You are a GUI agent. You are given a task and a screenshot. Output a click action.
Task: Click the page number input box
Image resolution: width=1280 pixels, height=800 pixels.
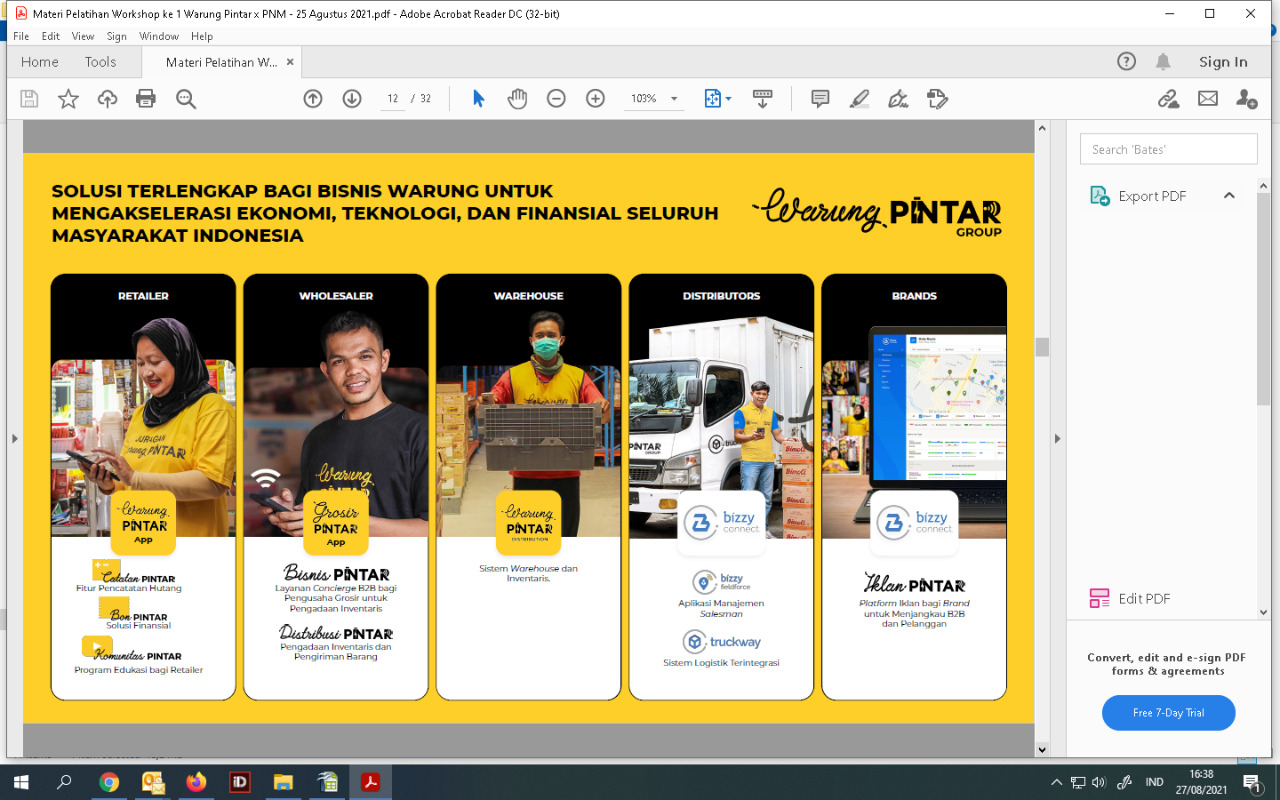[x=393, y=99]
